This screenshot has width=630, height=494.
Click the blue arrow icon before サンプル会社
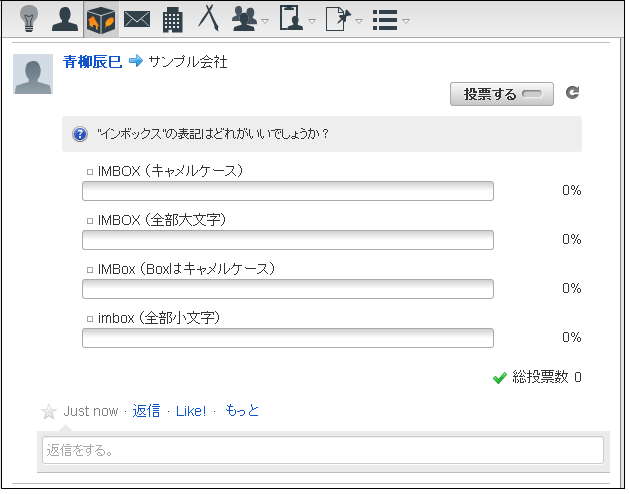136,61
